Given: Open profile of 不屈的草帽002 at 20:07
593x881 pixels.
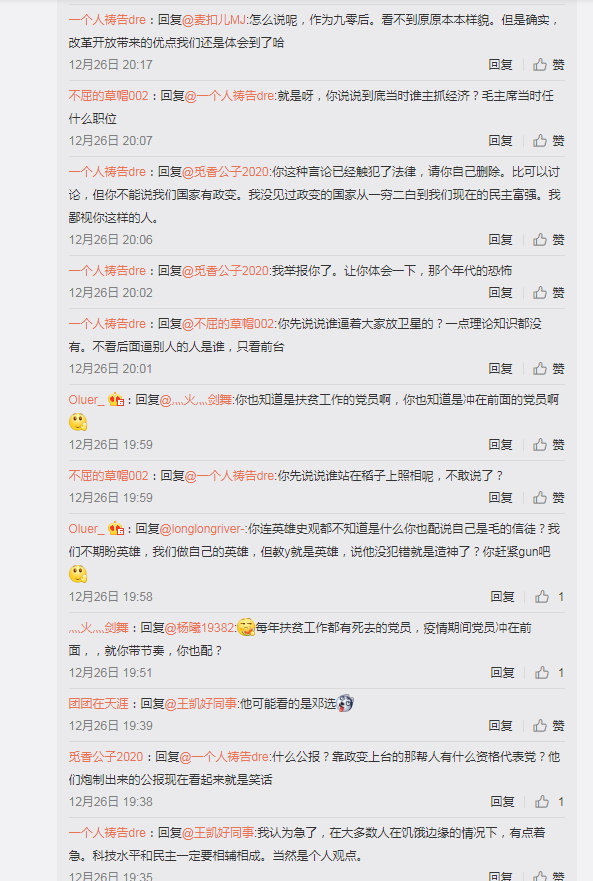Looking at the screenshot, I should [108, 96].
